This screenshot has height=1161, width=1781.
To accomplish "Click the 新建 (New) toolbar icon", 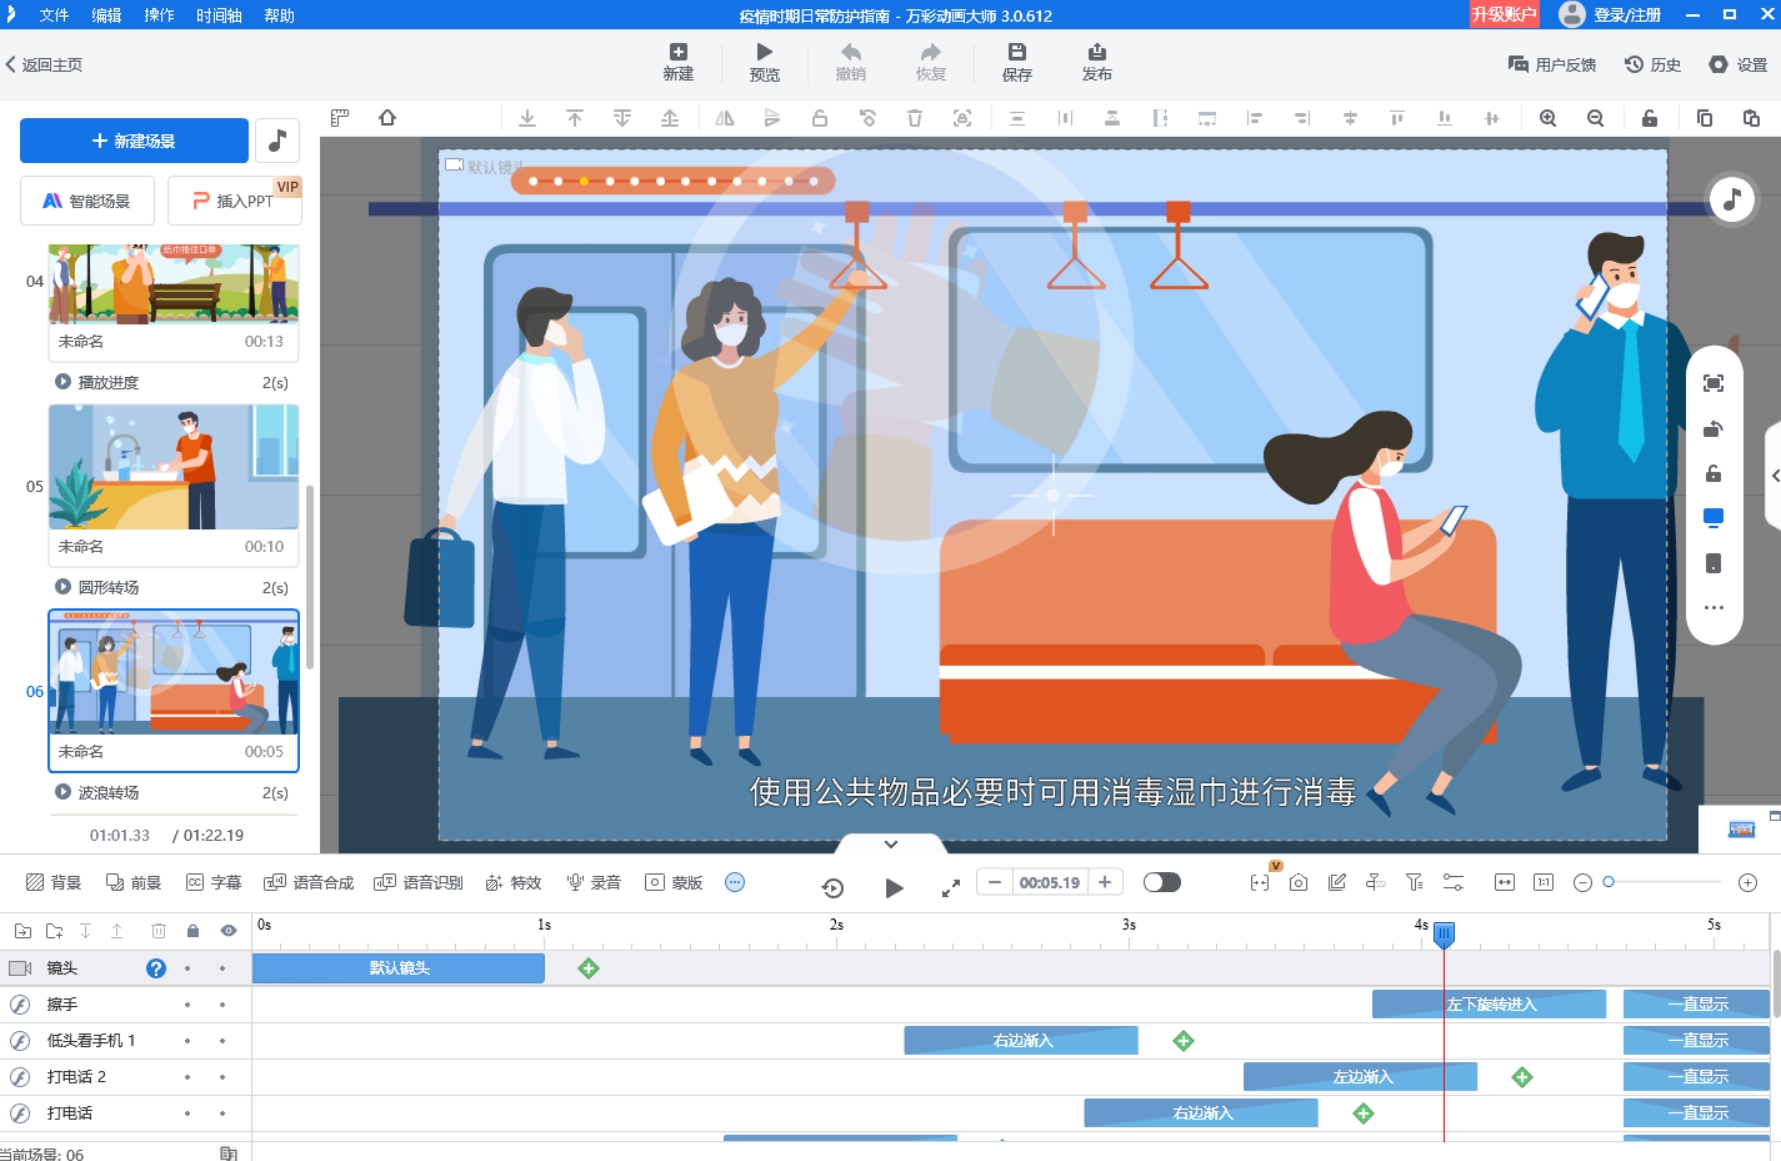I will pos(678,62).
